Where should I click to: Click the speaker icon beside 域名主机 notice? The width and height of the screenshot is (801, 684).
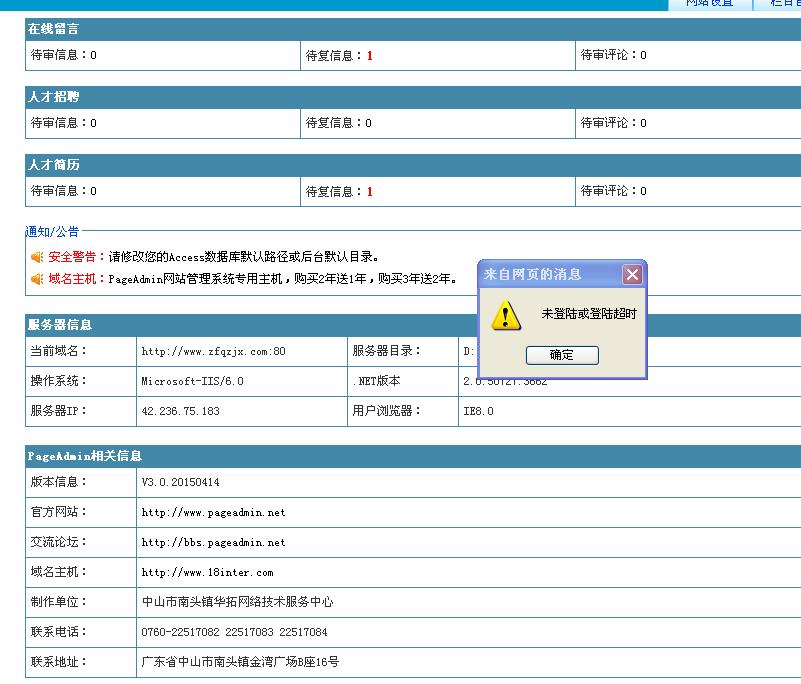(x=37, y=279)
